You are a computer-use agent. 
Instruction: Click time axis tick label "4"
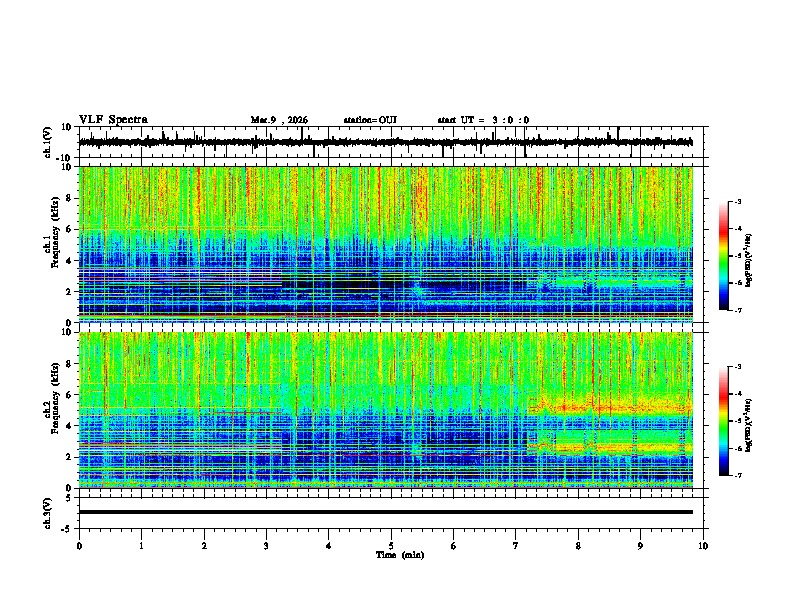329,546
